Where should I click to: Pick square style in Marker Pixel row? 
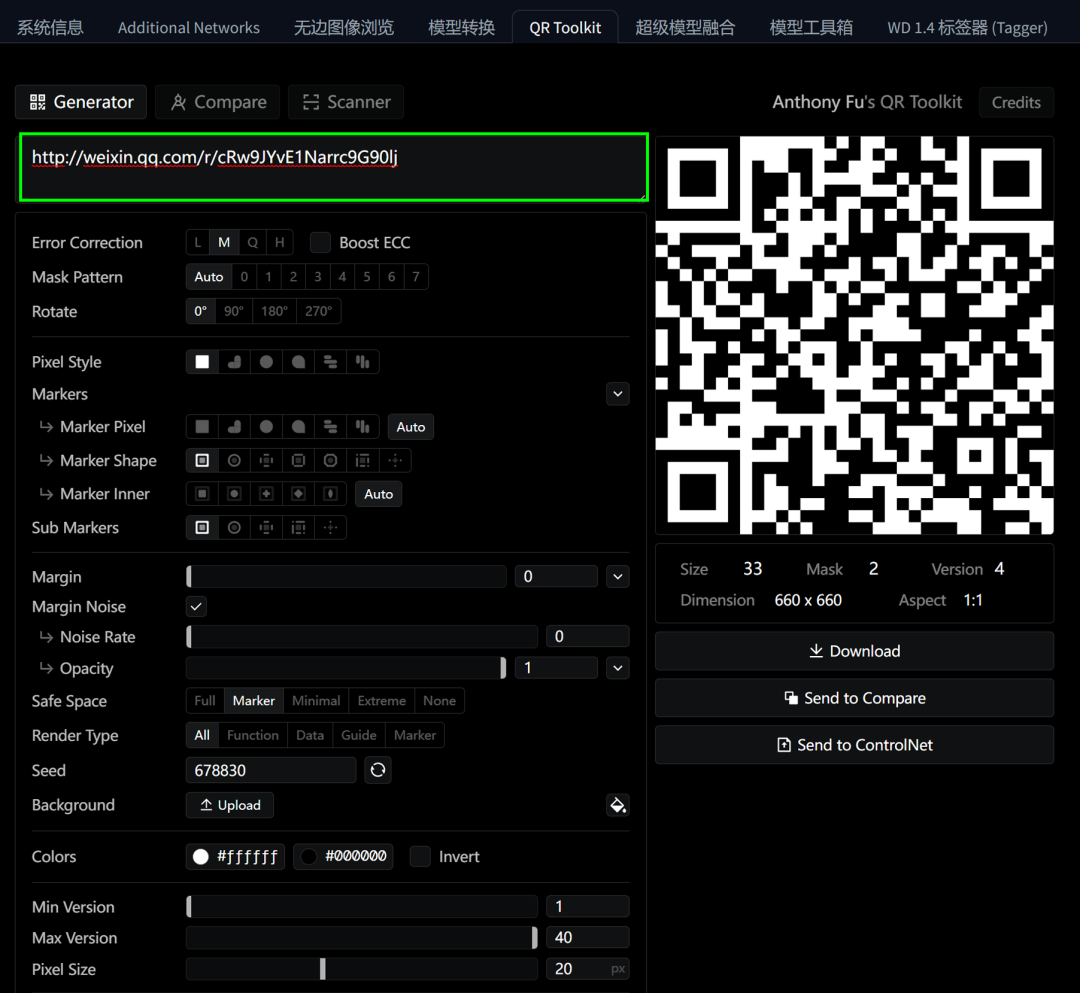(202, 427)
